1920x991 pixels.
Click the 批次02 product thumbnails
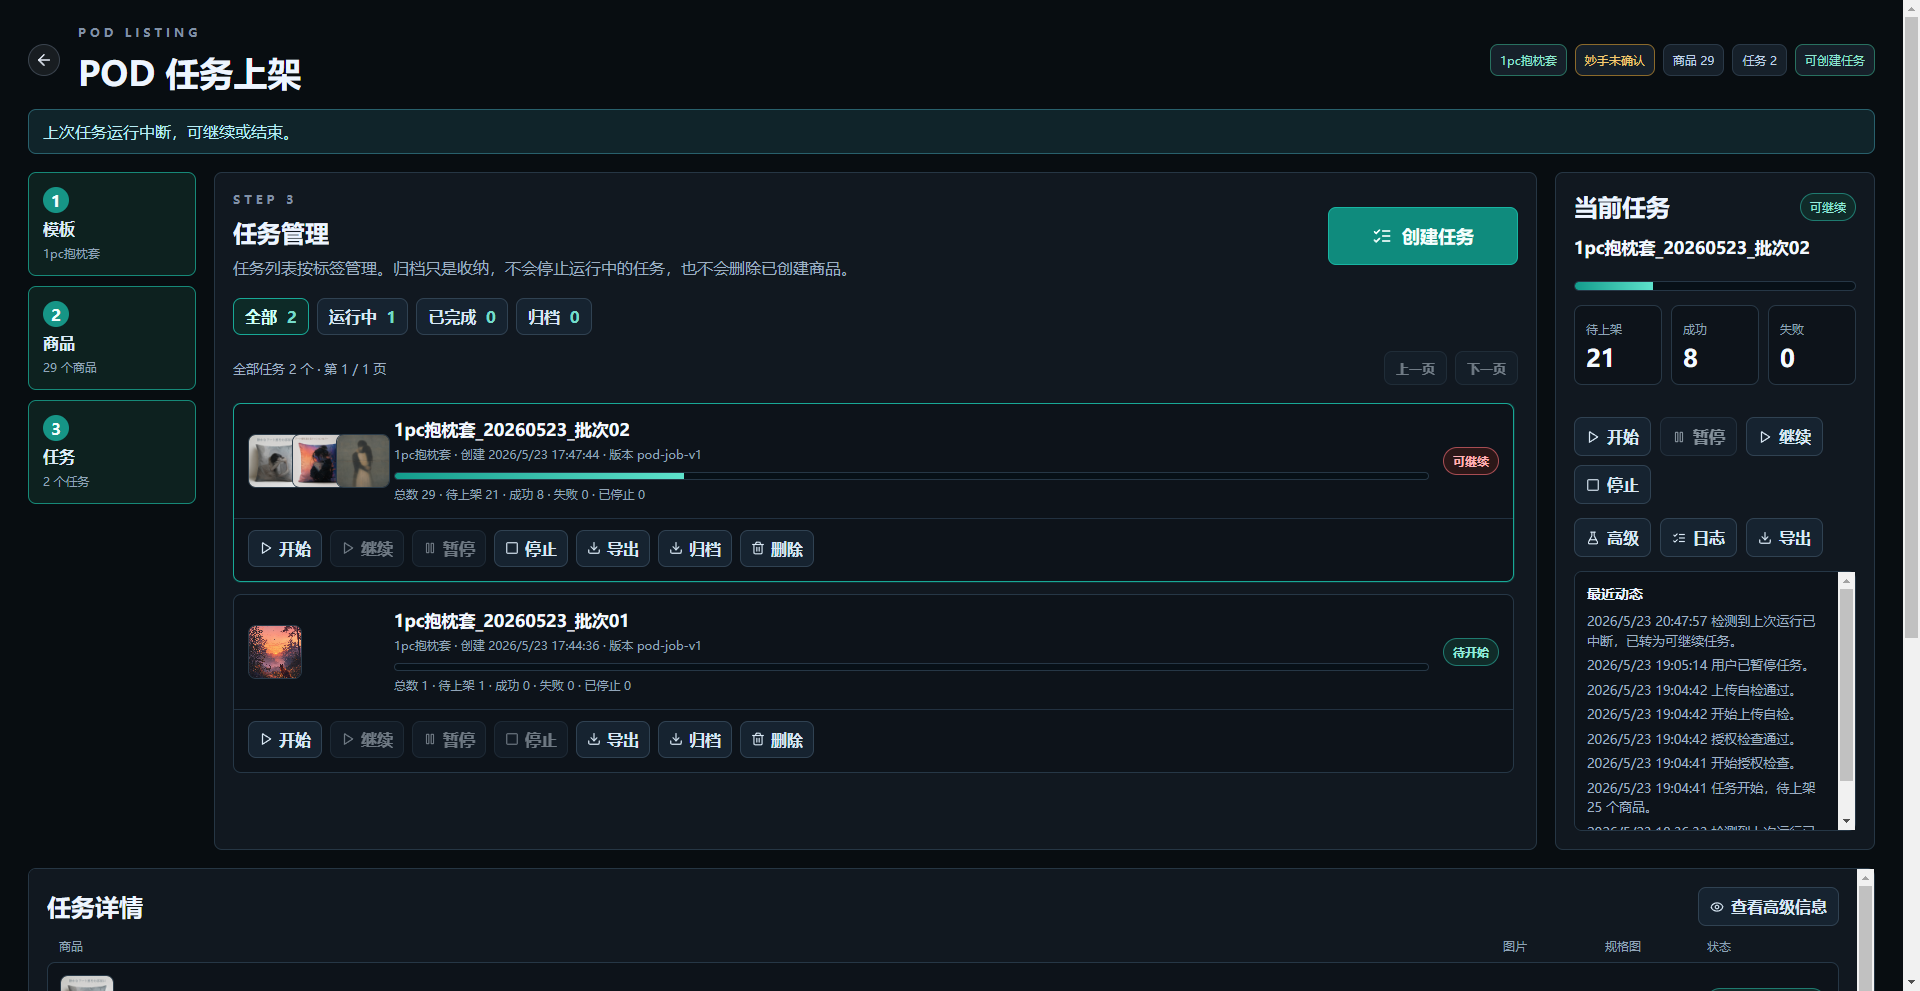[319, 461]
